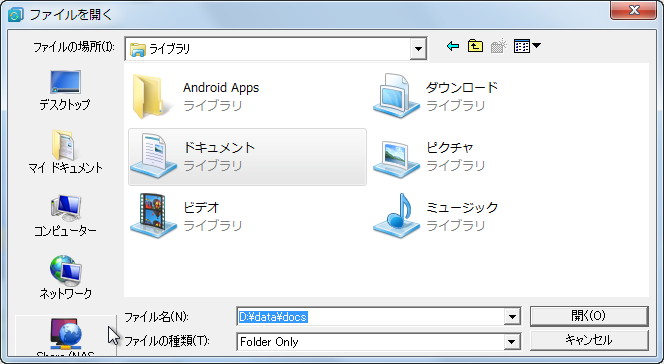Go up one folder level

pos(476,46)
